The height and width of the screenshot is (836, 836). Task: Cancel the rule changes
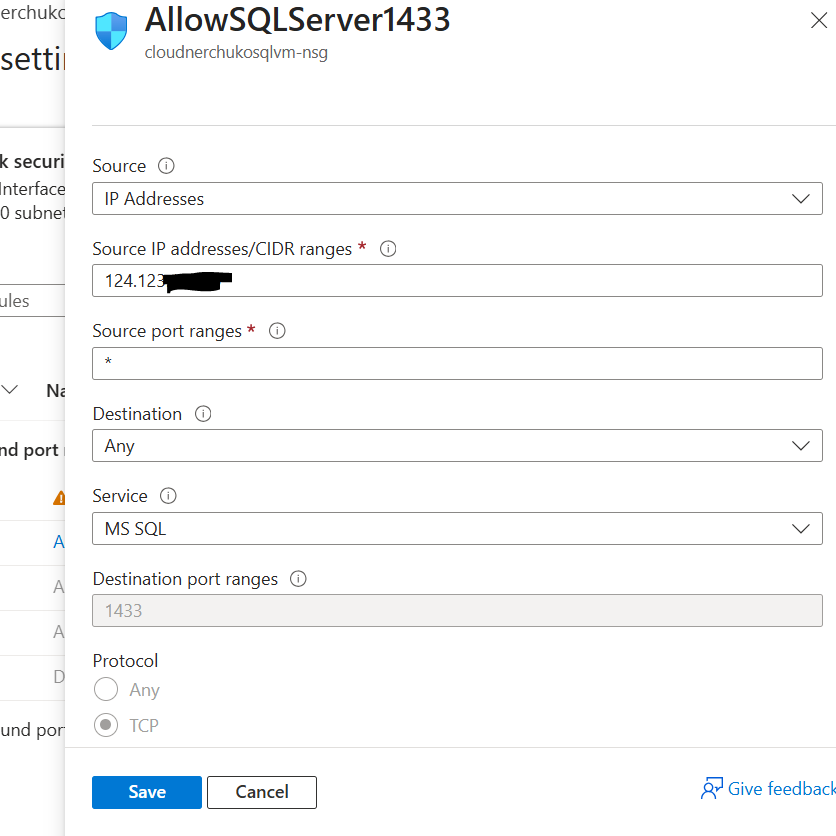pyautogui.click(x=262, y=792)
